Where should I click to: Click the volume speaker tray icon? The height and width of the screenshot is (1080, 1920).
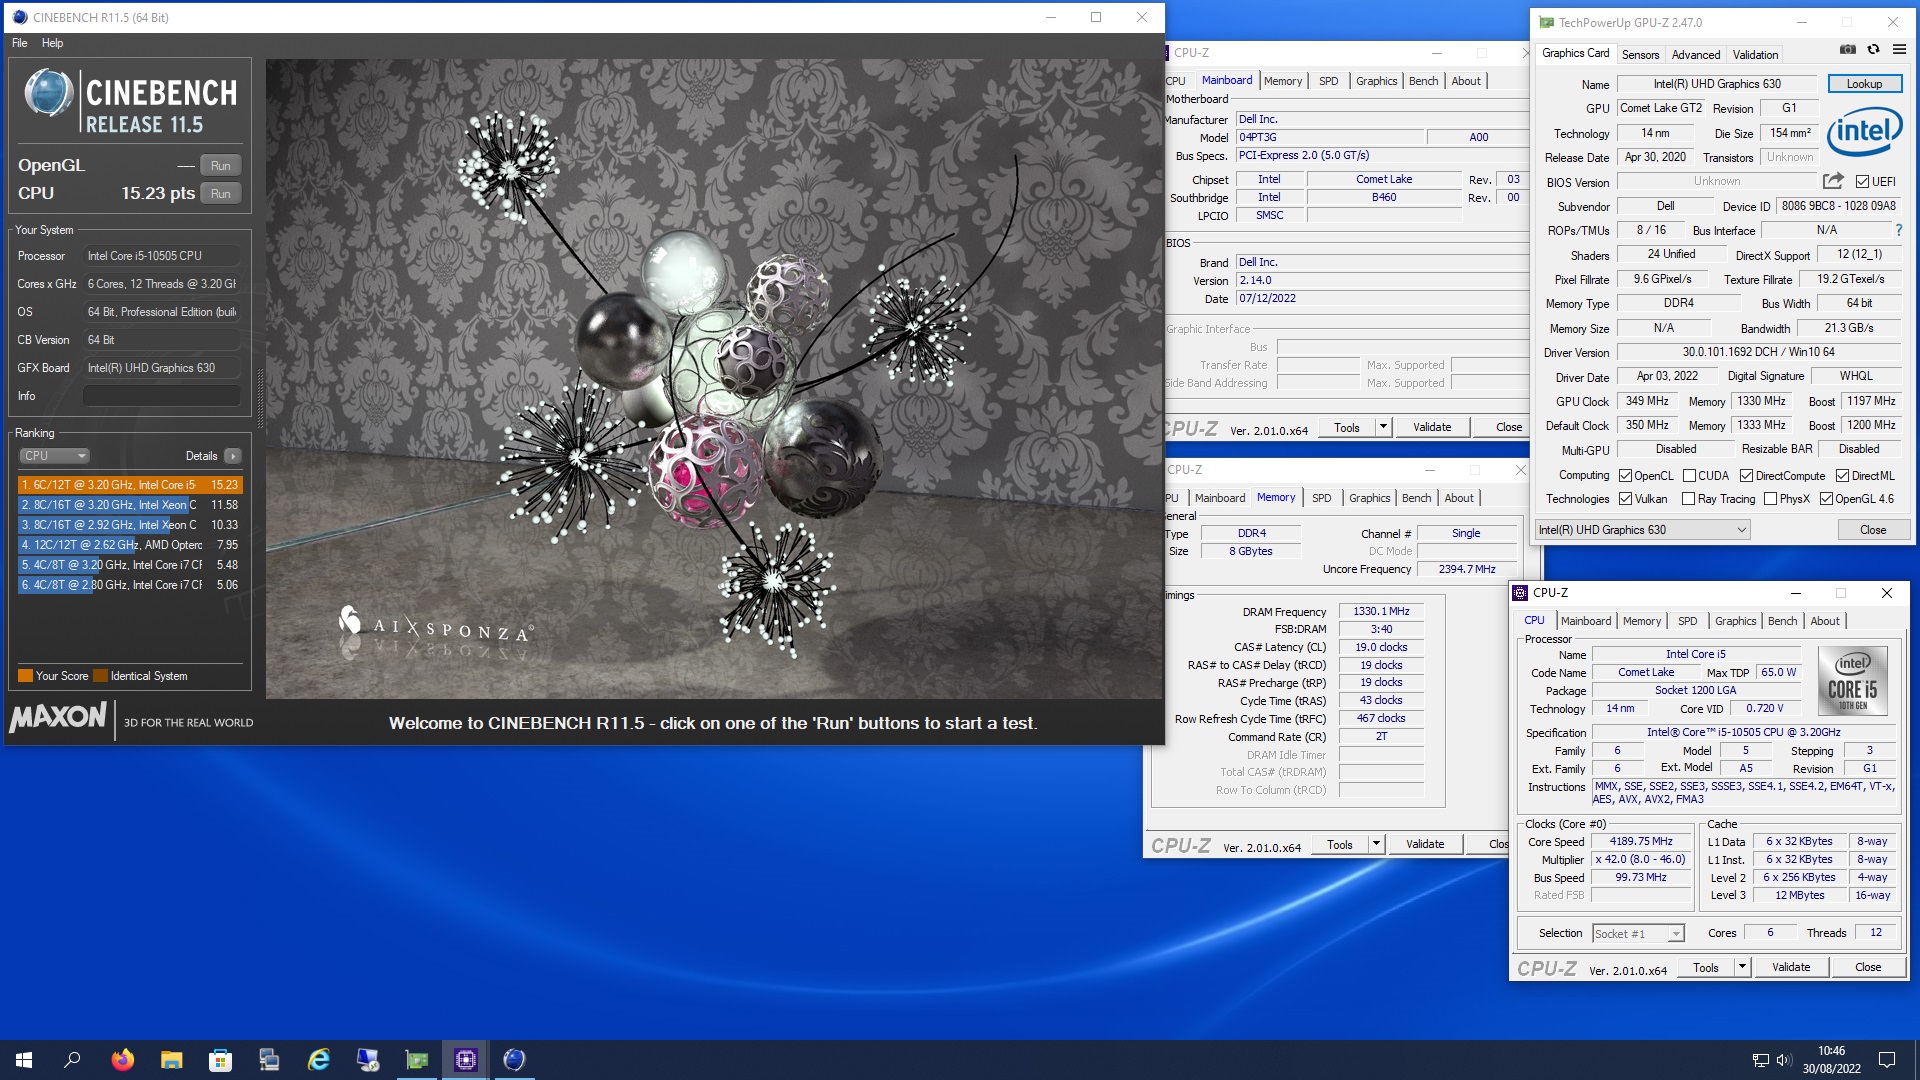click(1783, 1060)
